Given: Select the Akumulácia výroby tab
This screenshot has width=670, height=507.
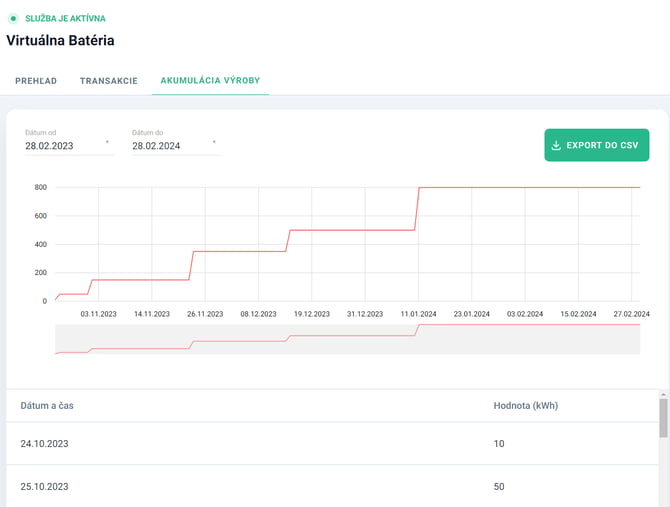Looking at the screenshot, I should (210, 80).
